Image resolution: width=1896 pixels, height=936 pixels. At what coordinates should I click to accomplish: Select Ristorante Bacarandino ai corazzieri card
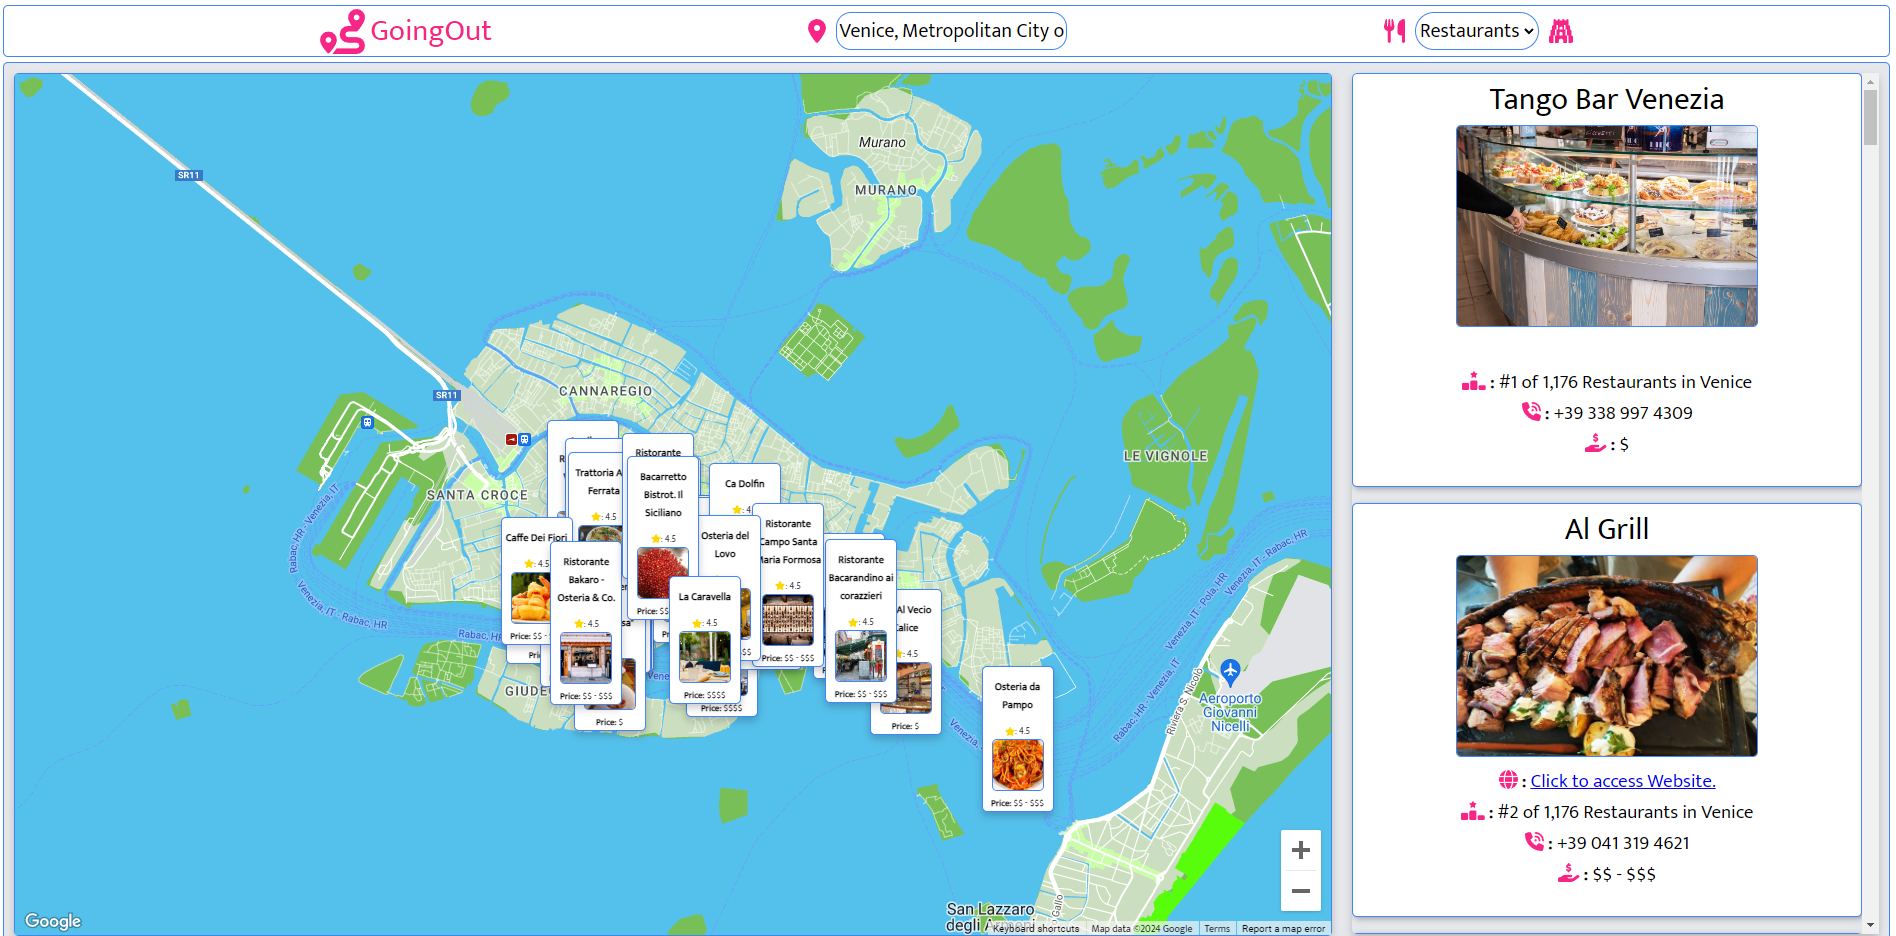pos(861,621)
